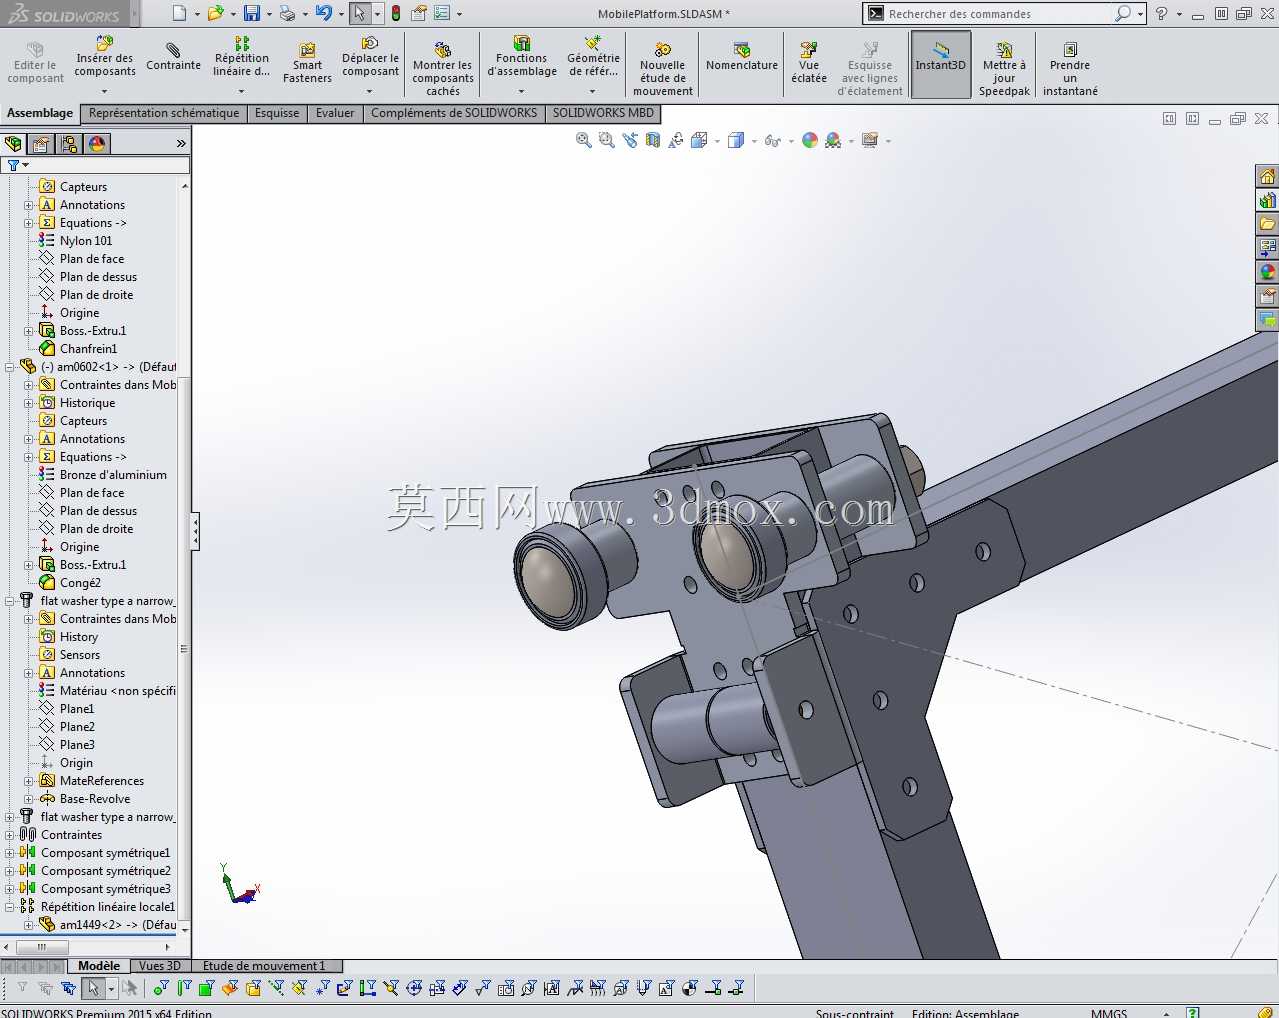1279x1018 pixels.
Task: Click the zoom to fit icon
Action: coord(584,140)
